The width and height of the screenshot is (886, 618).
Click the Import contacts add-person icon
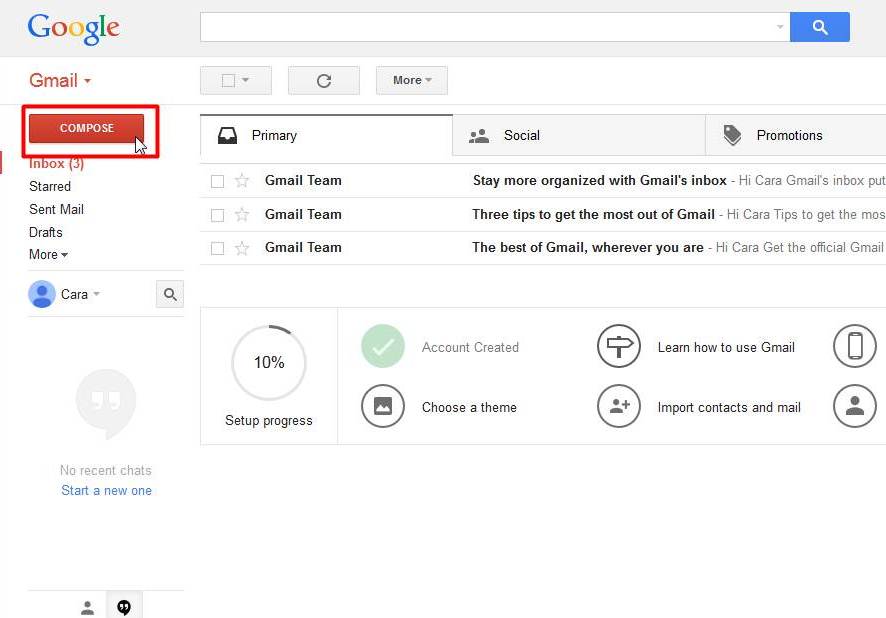pyautogui.click(x=619, y=406)
